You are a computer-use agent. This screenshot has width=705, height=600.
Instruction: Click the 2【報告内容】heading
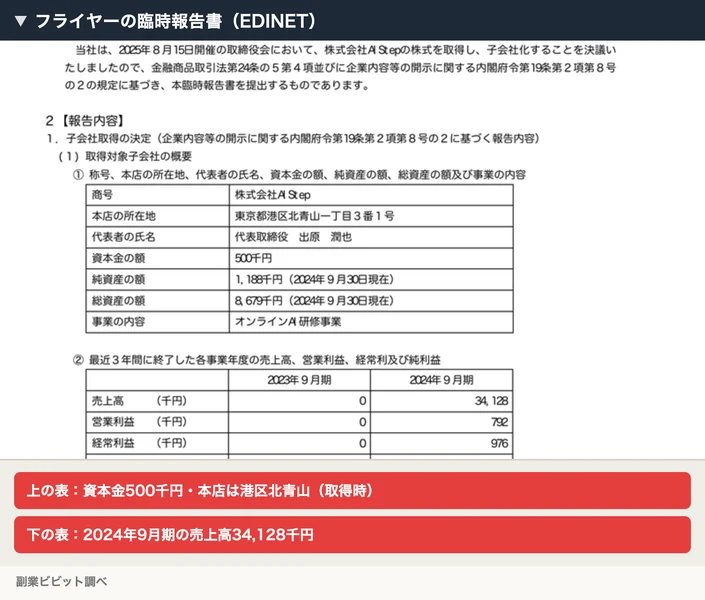[85, 121]
